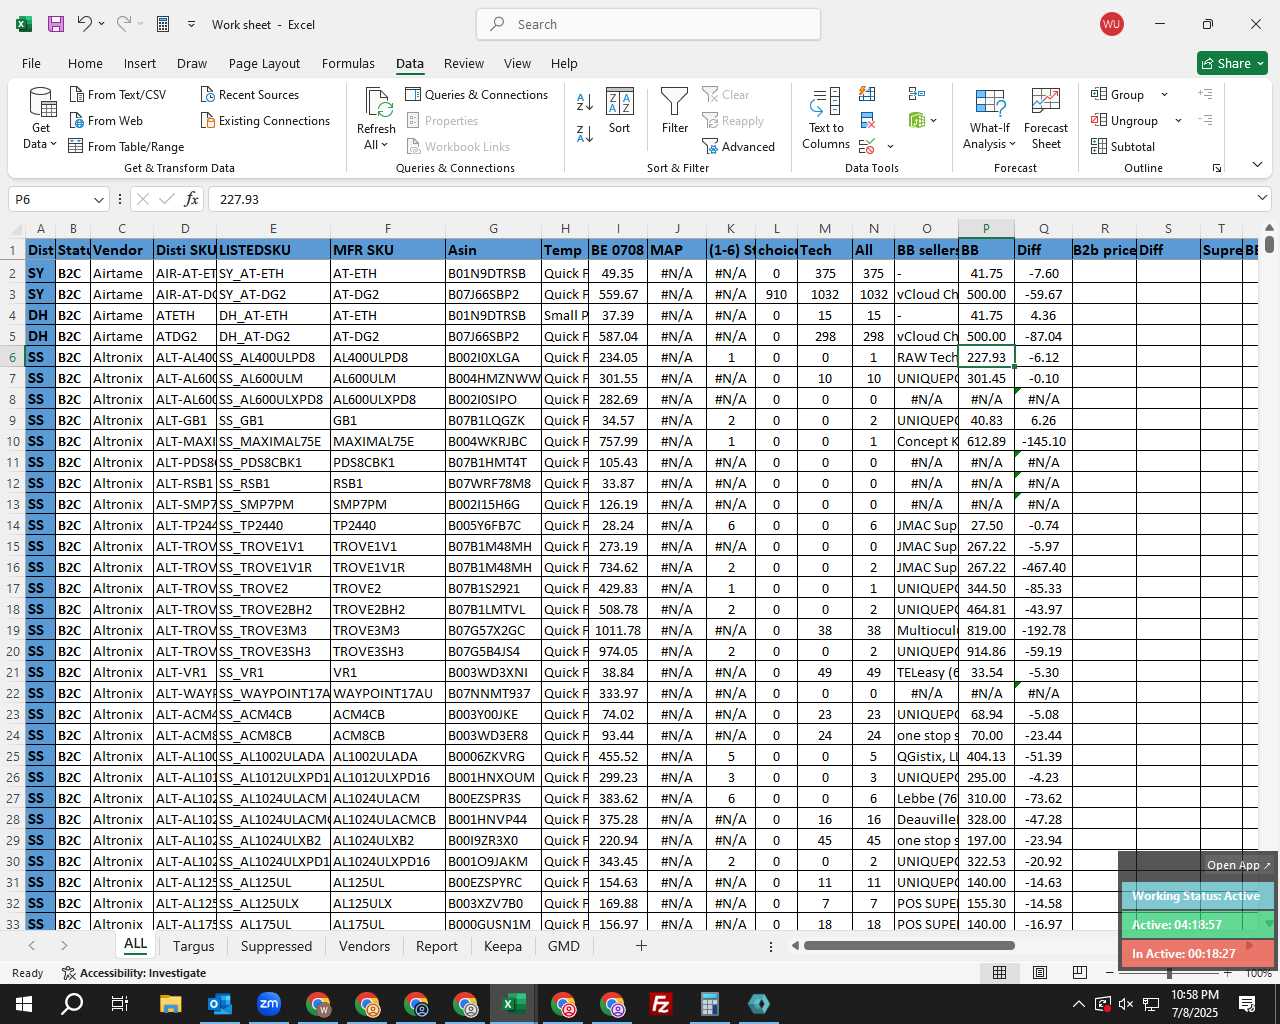Open the Data Validation dropdown arrow
Viewport: 1280px width, 1024px height.
click(x=890, y=146)
